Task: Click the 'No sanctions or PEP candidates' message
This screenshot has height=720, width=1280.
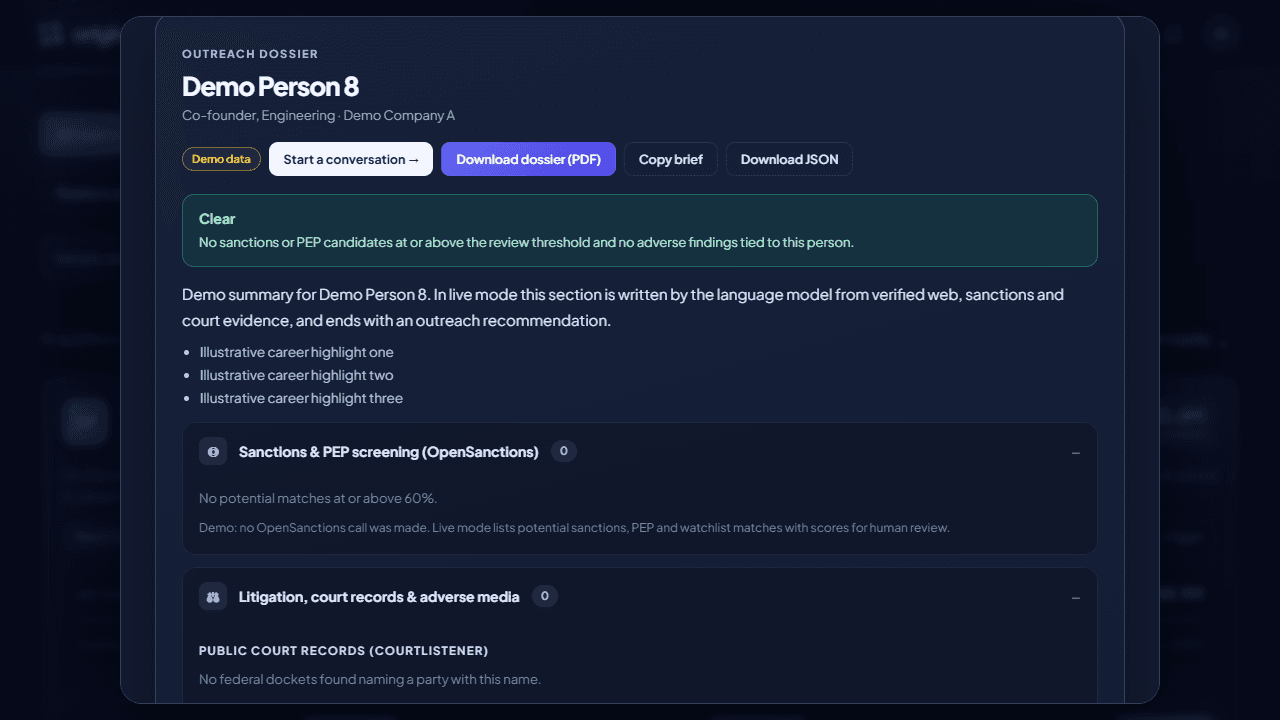Action: [526, 242]
